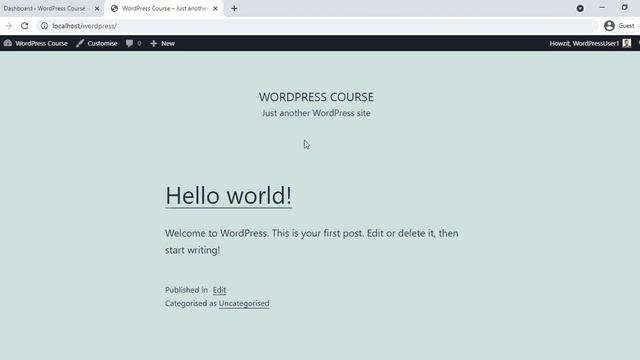Open the Guest profile icon

[x=609, y=26]
